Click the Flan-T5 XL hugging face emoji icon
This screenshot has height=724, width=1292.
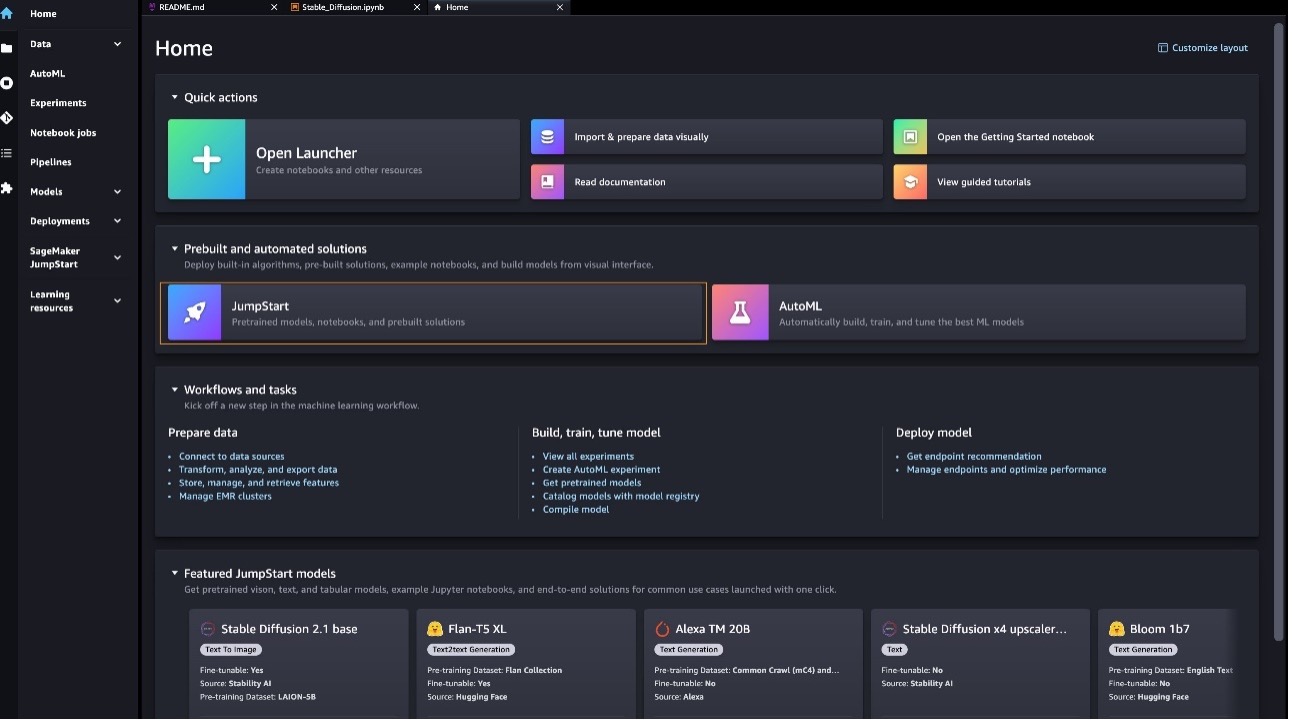point(435,629)
